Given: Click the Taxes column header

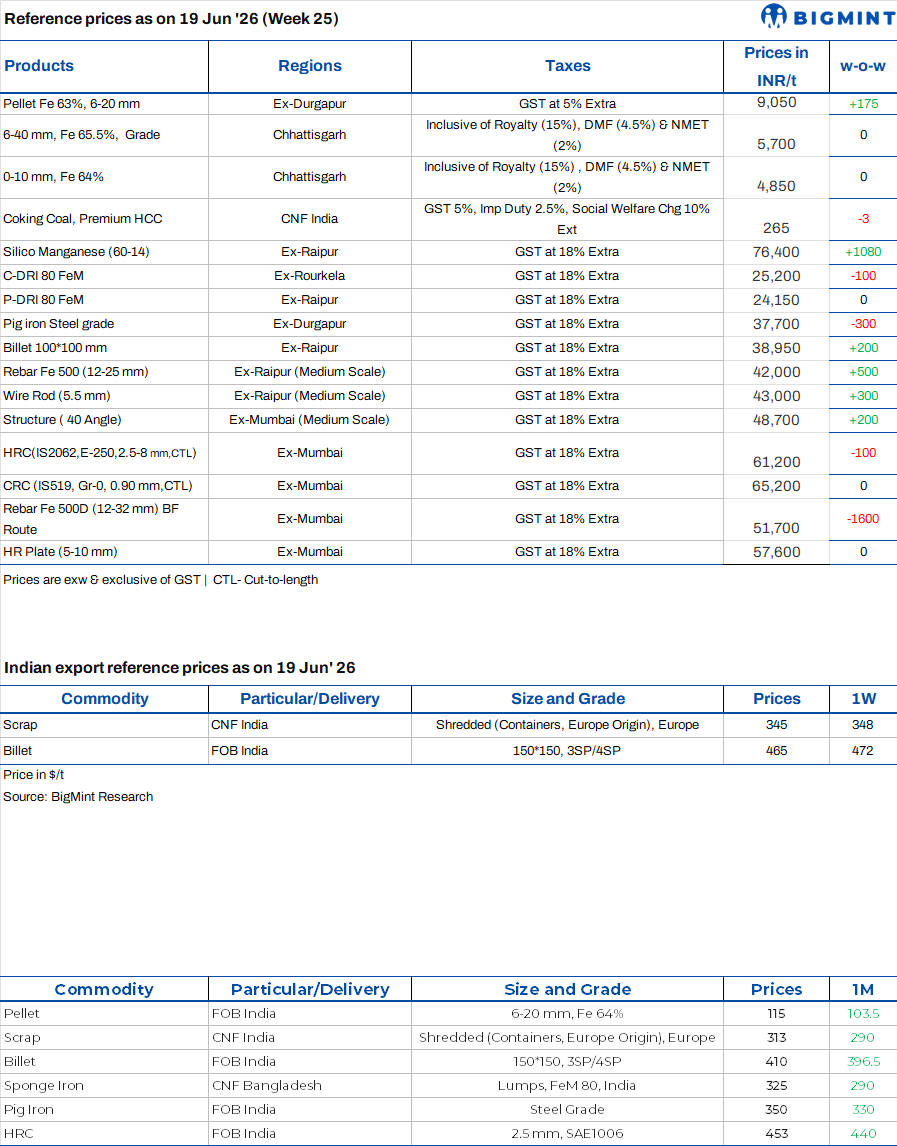Looking at the screenshot, I should [567, 66].
